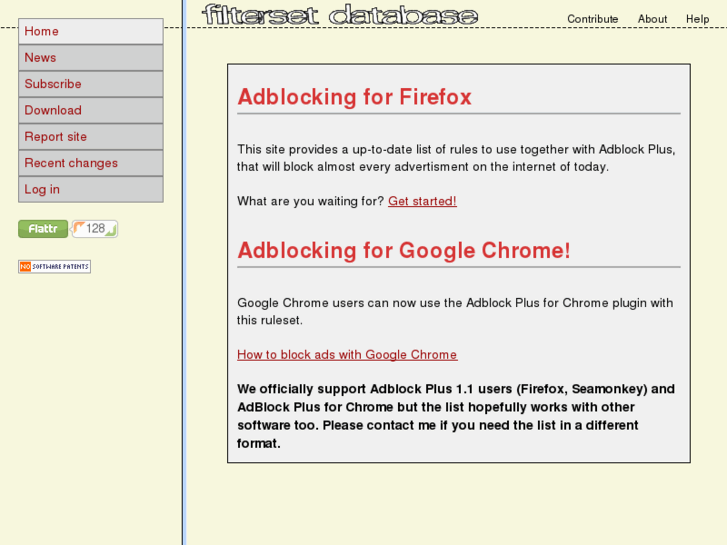This screenshot has width=727, height=545.
Task: Follow the Get started! link
Action: click(x=422, y=201)
